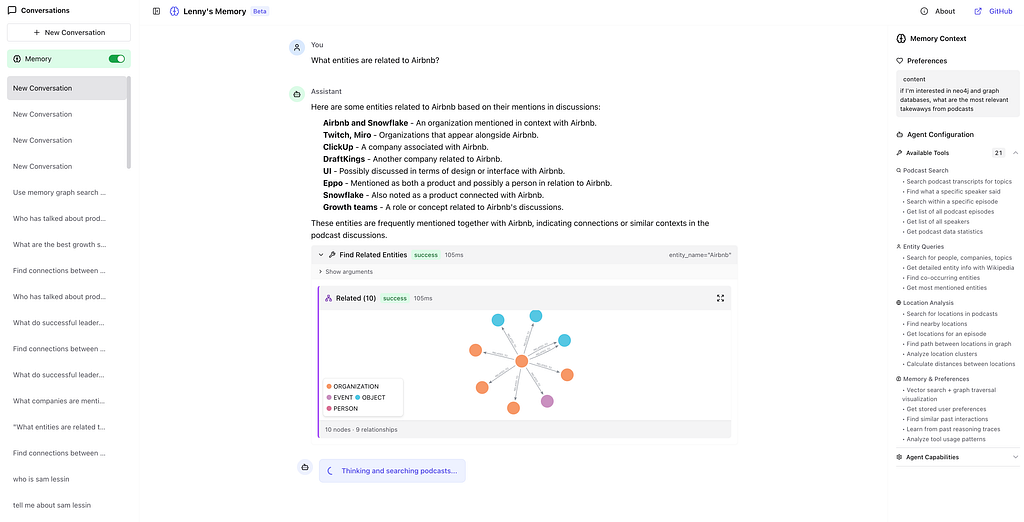Expand the Related graph to fullscreen

tap(720, 298)
